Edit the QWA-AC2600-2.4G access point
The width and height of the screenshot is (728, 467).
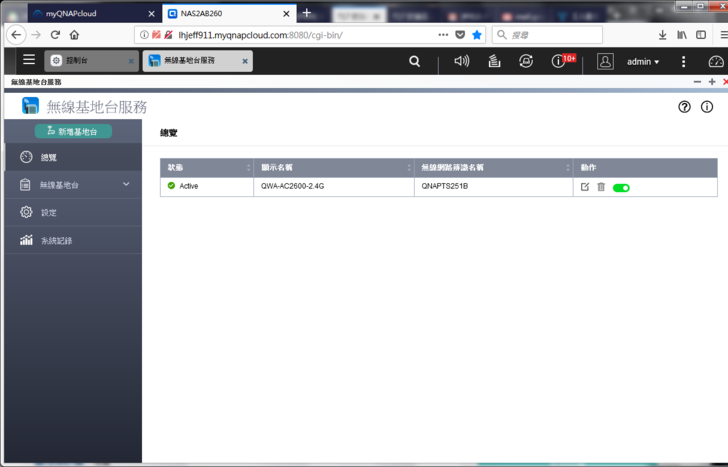pyautogui.click(x=585, y=187)
